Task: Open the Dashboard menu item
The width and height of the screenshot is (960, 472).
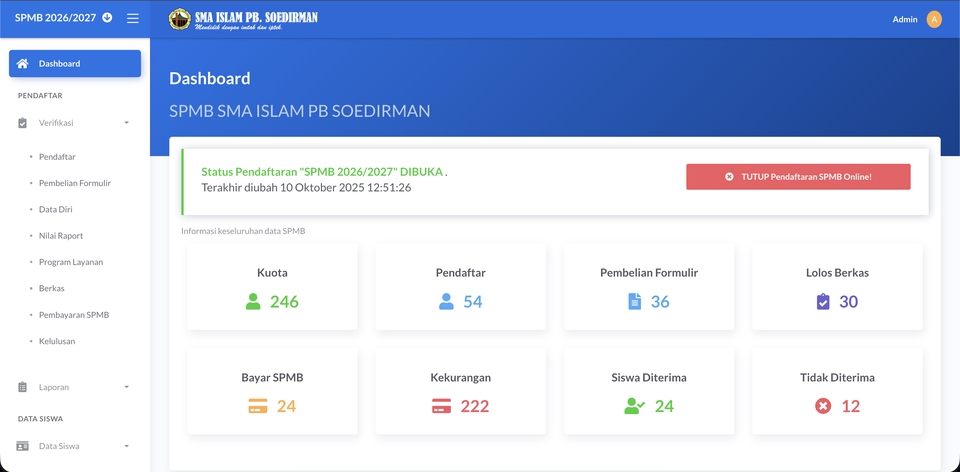Action: tap(75, 64)
